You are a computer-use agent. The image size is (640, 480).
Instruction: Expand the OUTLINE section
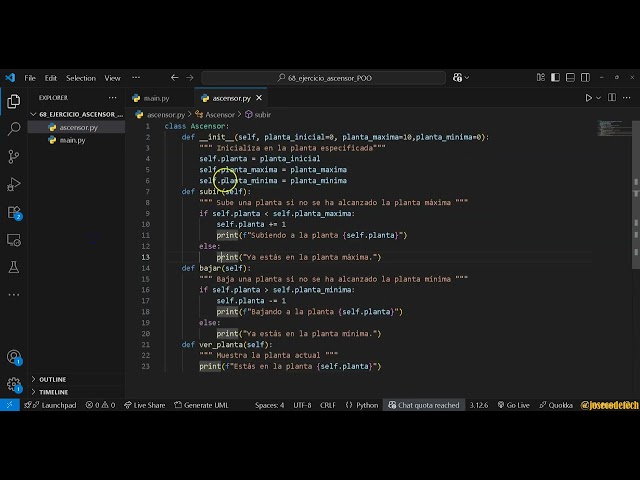click(x=77, y=379)
